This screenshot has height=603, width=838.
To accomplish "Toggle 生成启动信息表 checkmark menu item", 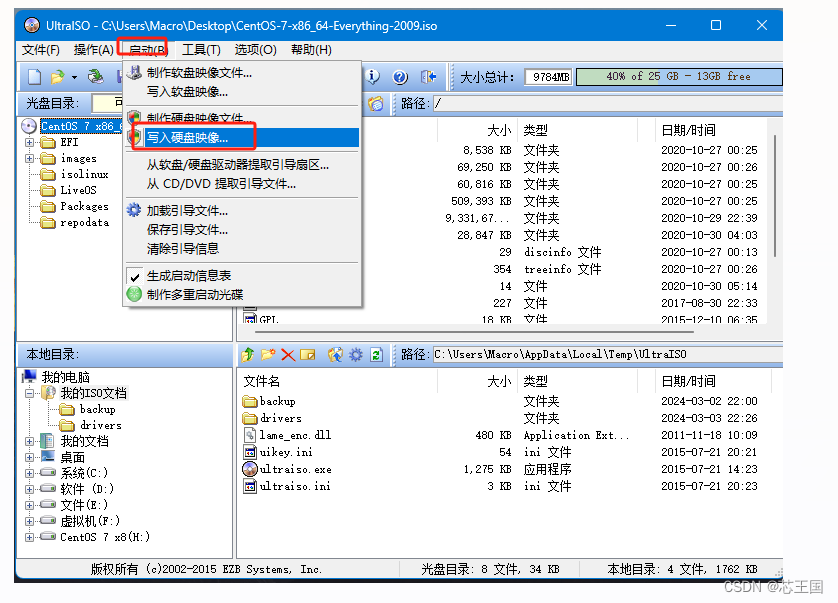I will [x=242, y=276].
